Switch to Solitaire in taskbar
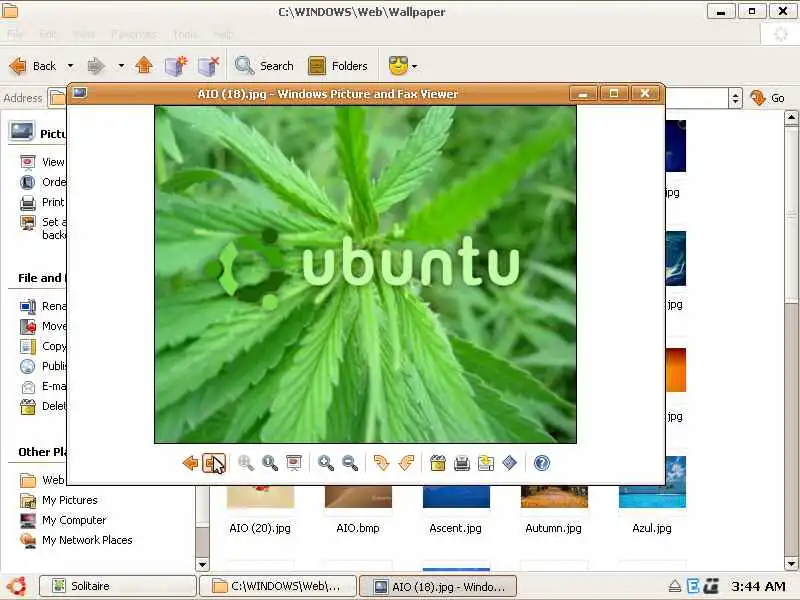This screenshot has width=800, height=600. click(x=118, y=586)
